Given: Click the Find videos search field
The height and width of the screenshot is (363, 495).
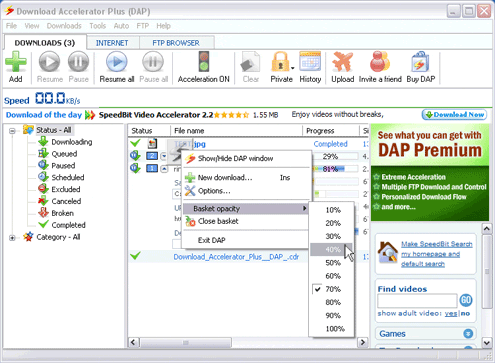Looking at the screenshot, I should pyautogui.click(x=417, y=301).
